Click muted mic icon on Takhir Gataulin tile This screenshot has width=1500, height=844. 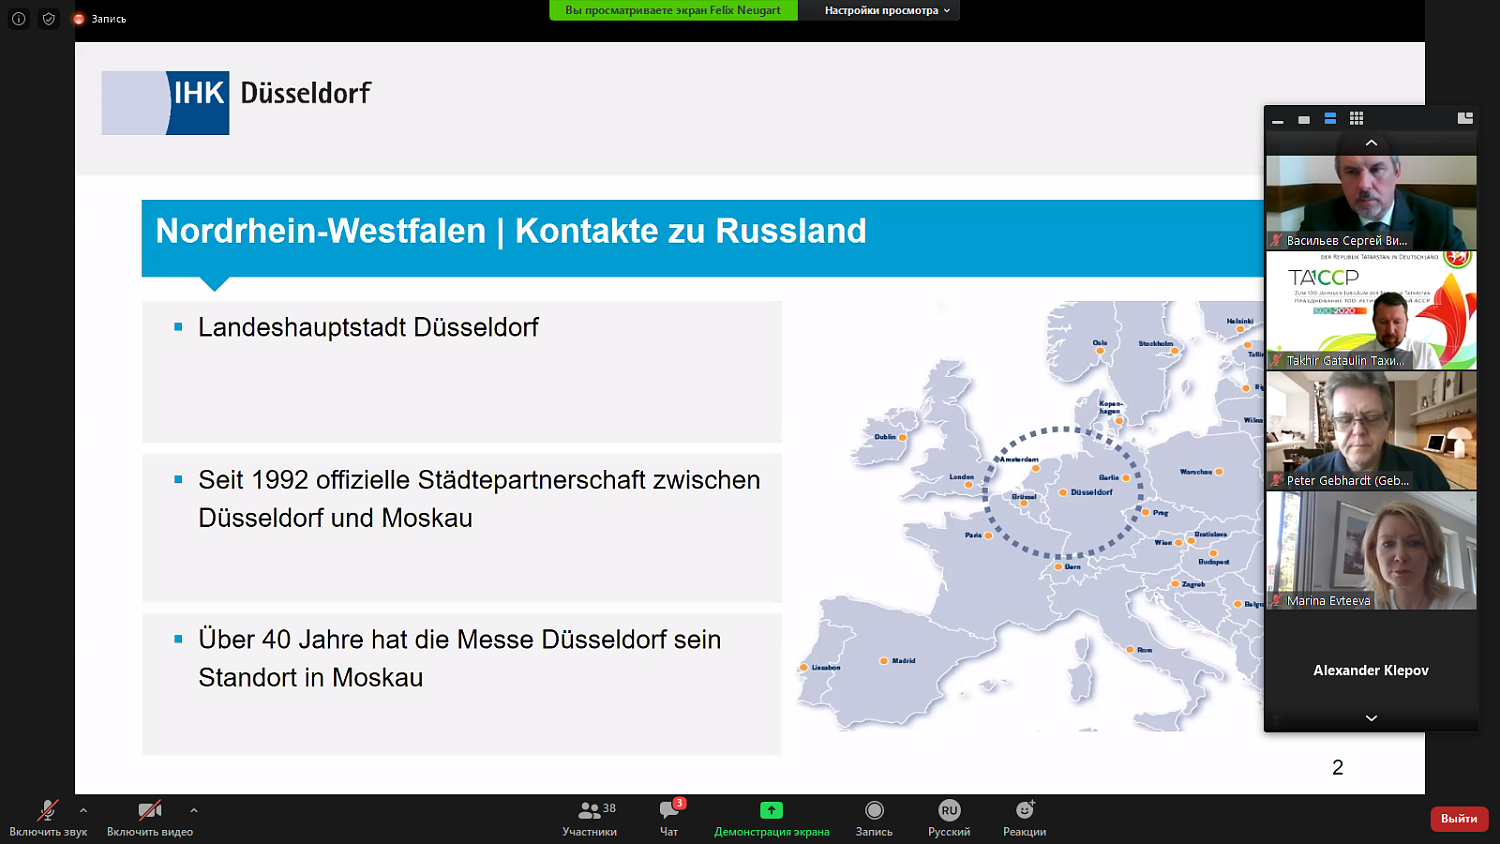pos(1276,360)
